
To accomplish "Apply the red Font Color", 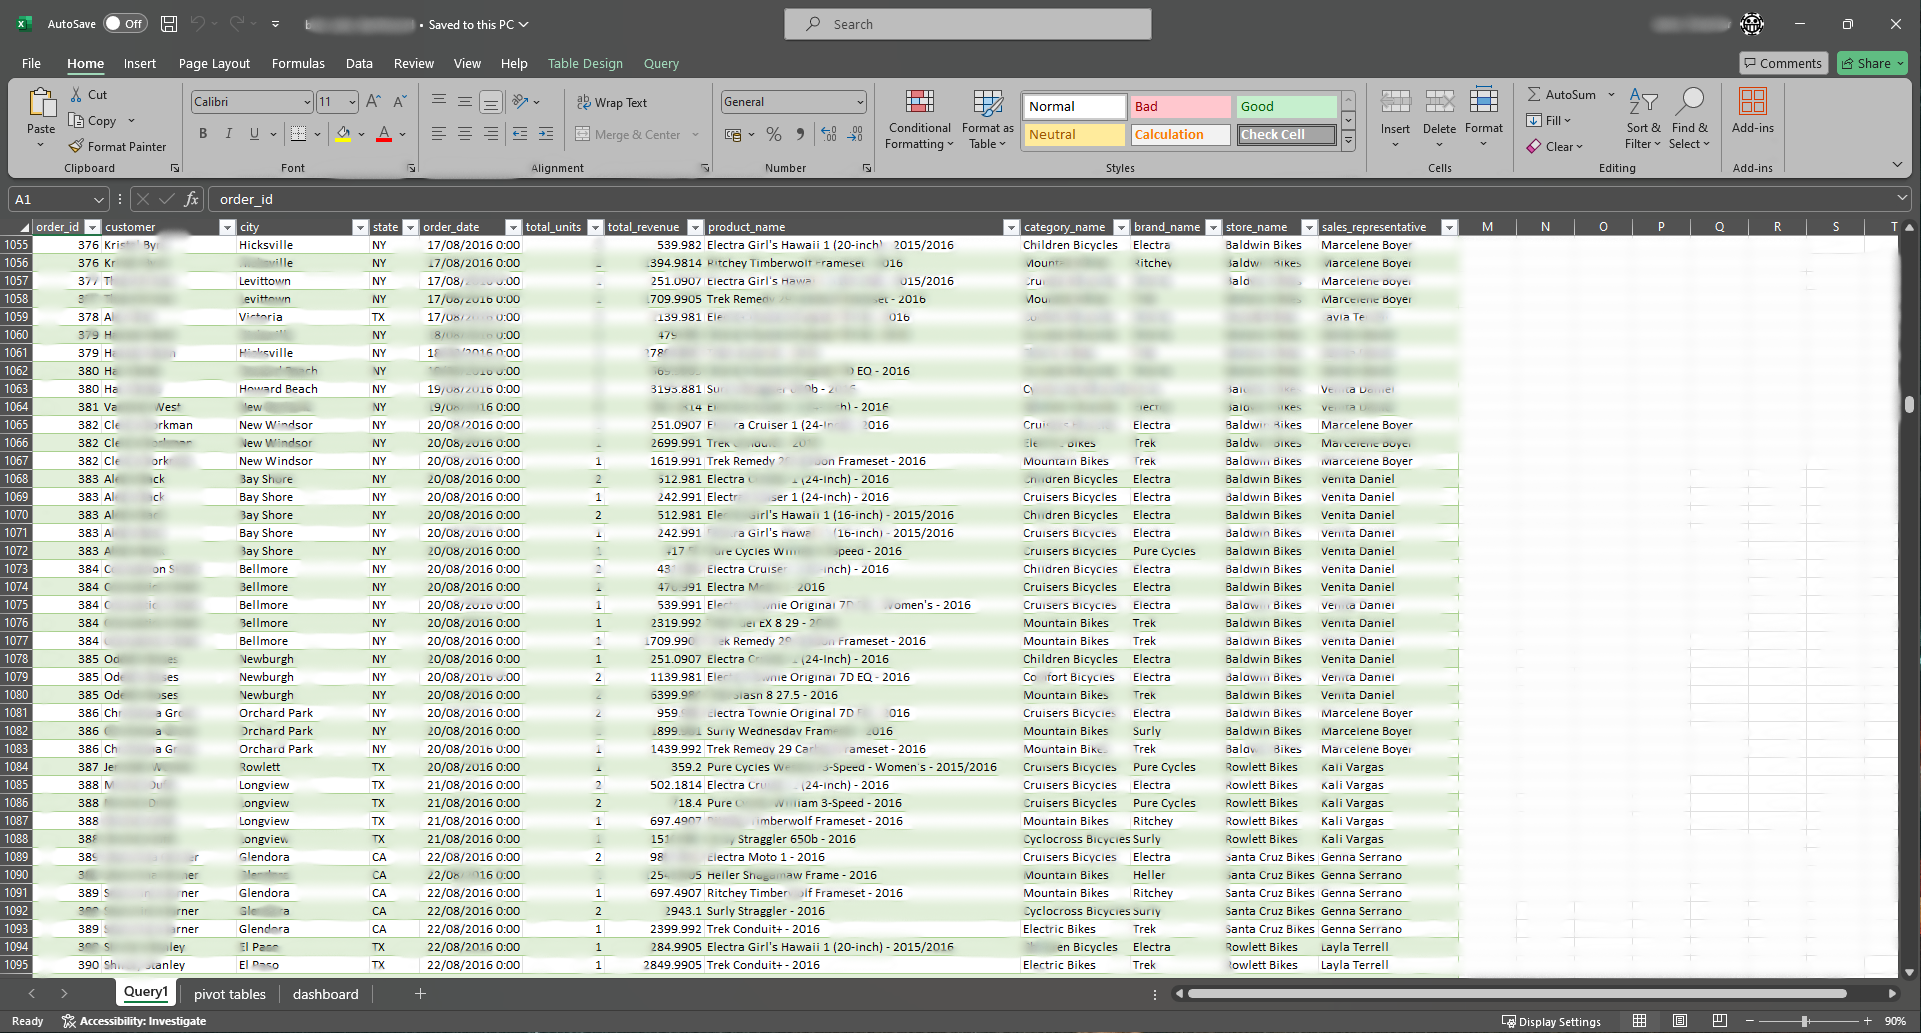I will (x=384, y=134).
